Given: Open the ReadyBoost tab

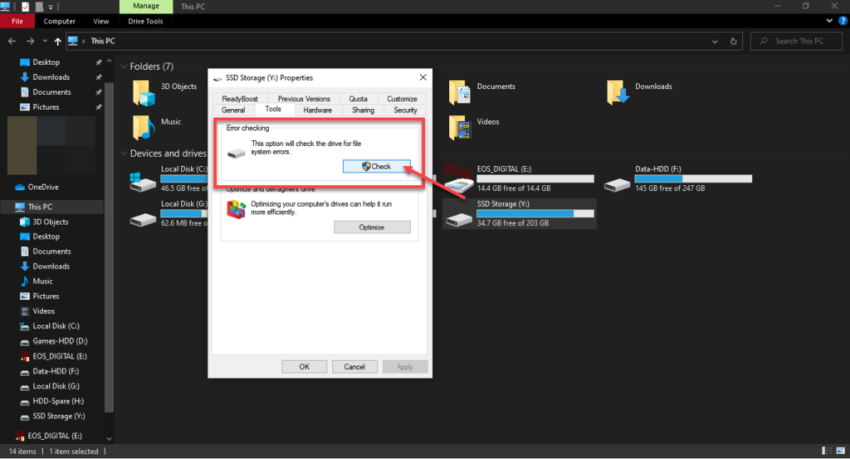Looking at the screenshot, I should (240, 99).
